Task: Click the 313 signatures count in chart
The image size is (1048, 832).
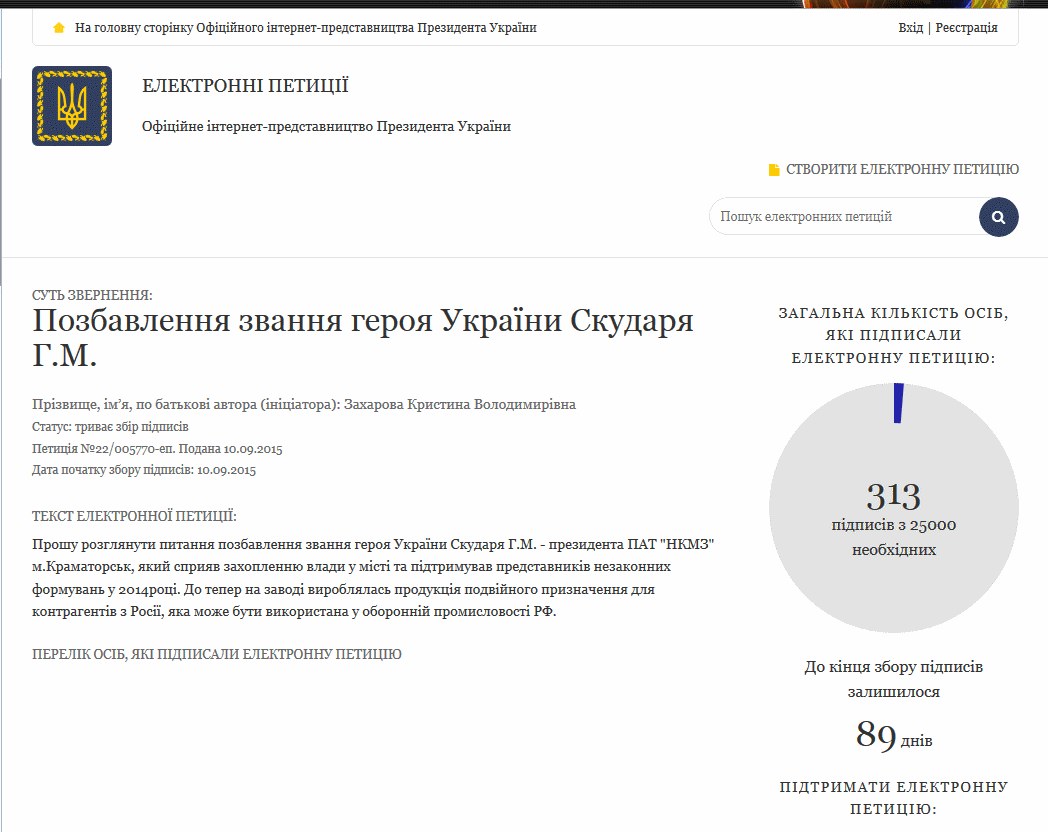Action: [893, 496]
